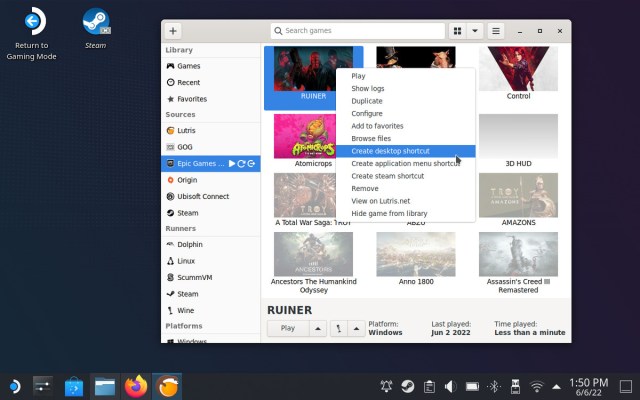The width and height of the screenshot is (640, 400).
Task: Switch to grid view icon
Action: click(x=458, y=31)
